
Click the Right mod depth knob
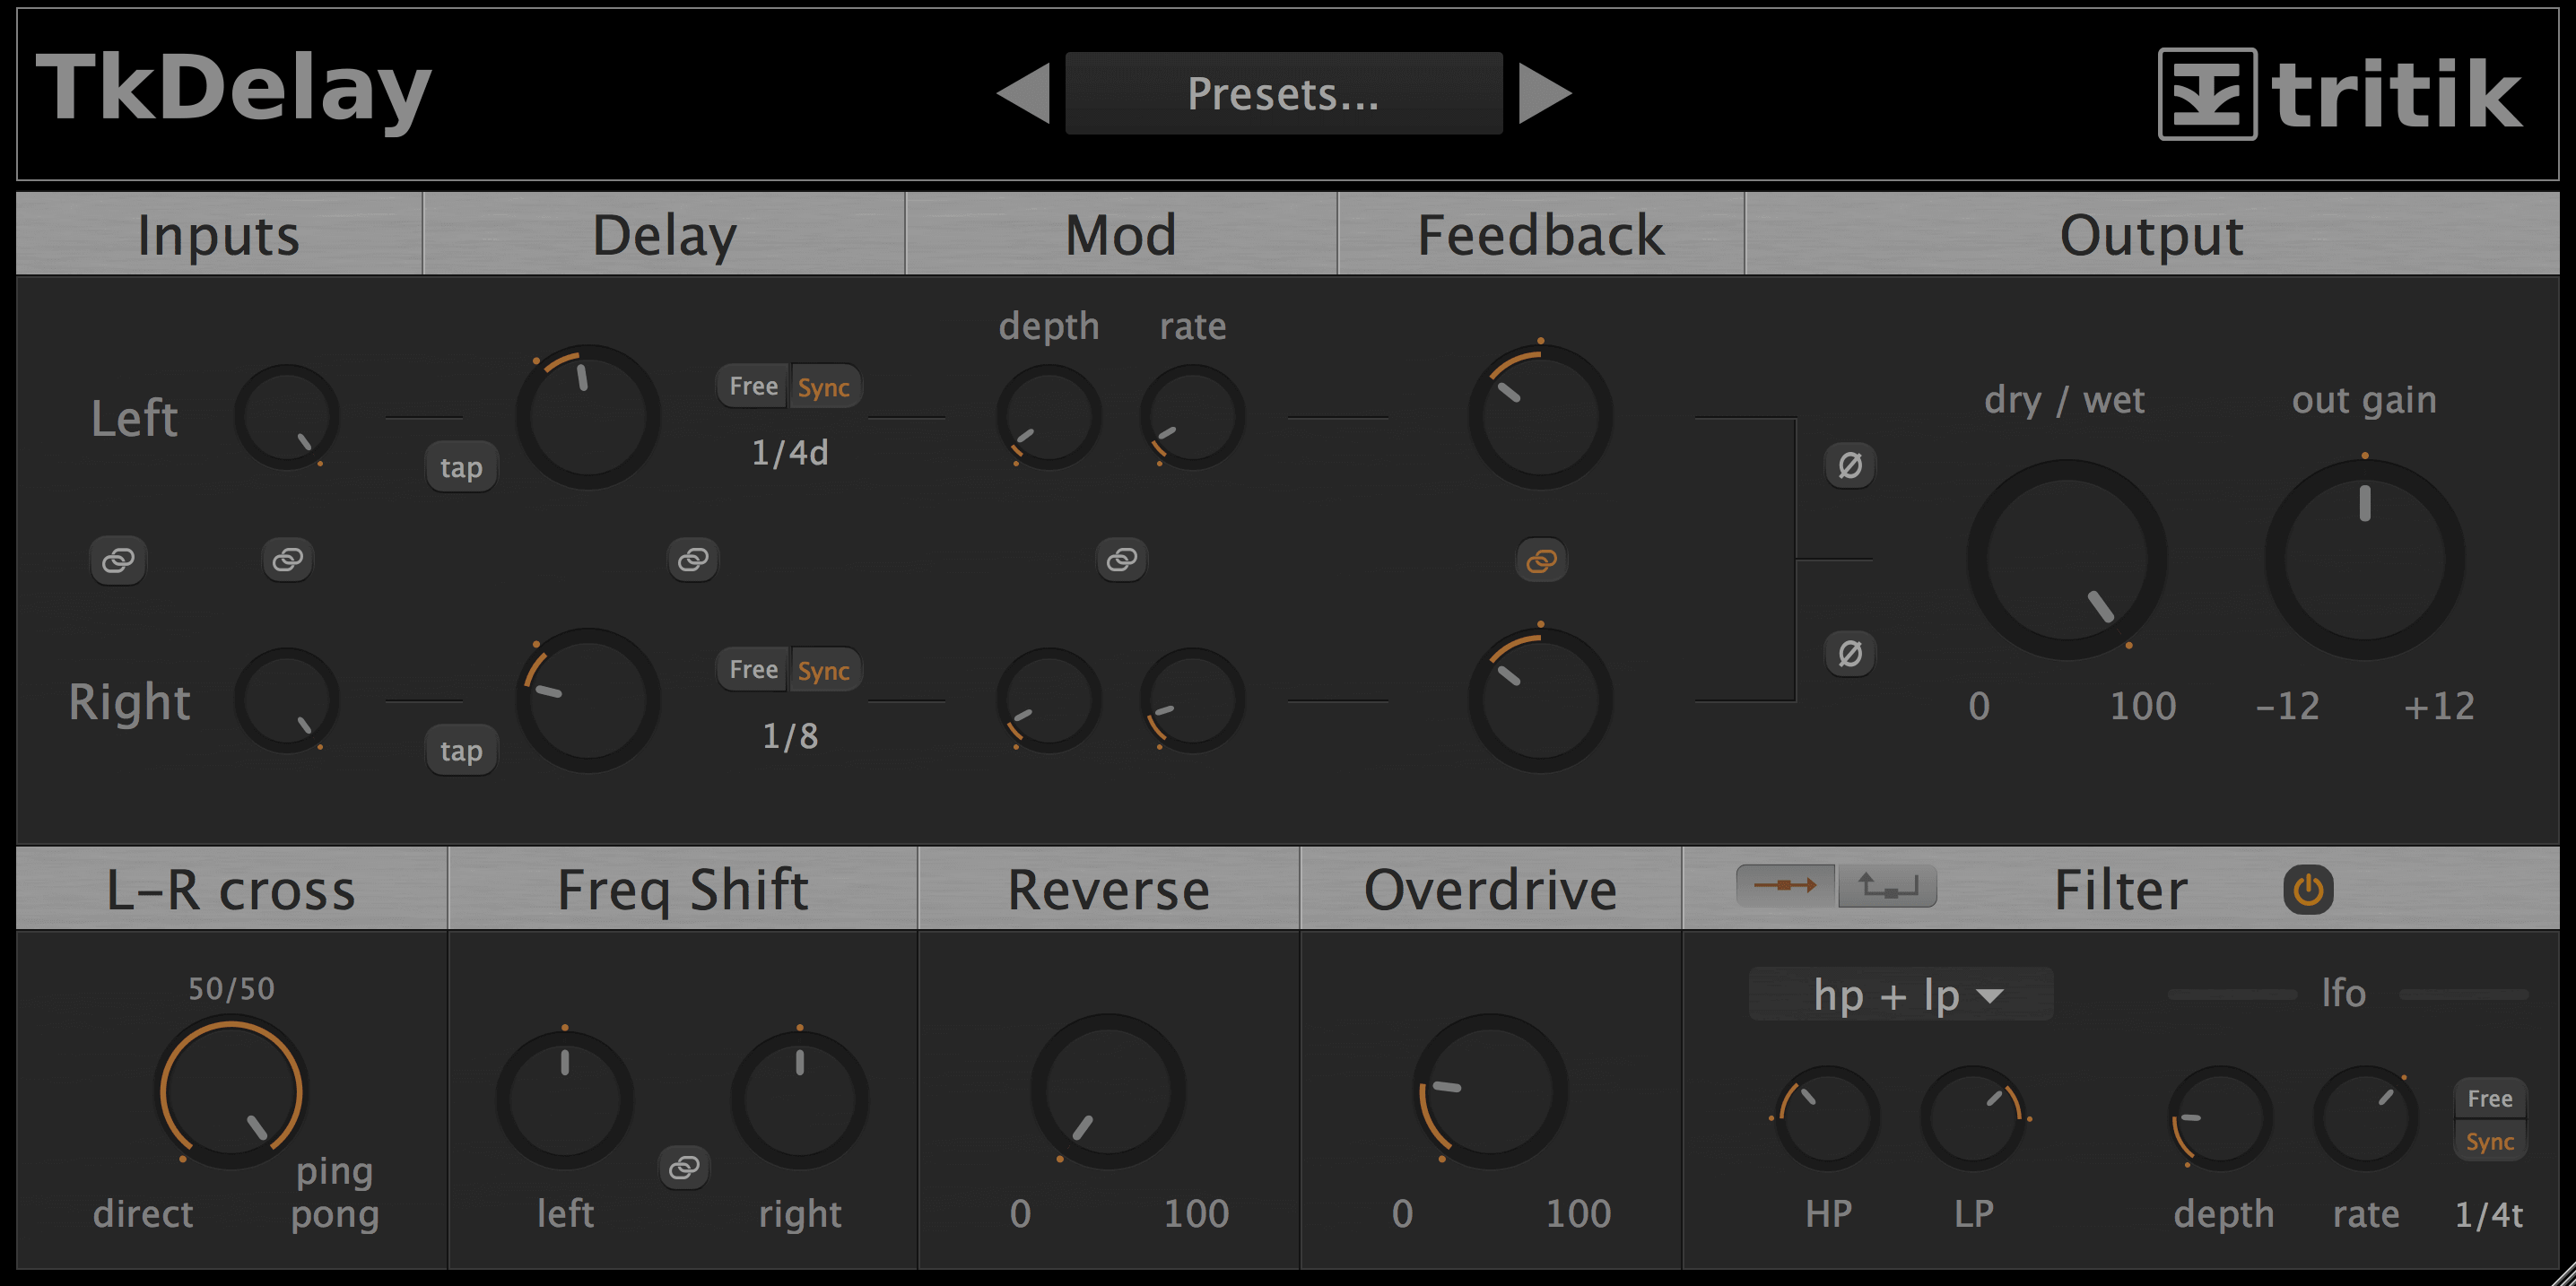coord(1049,699)
